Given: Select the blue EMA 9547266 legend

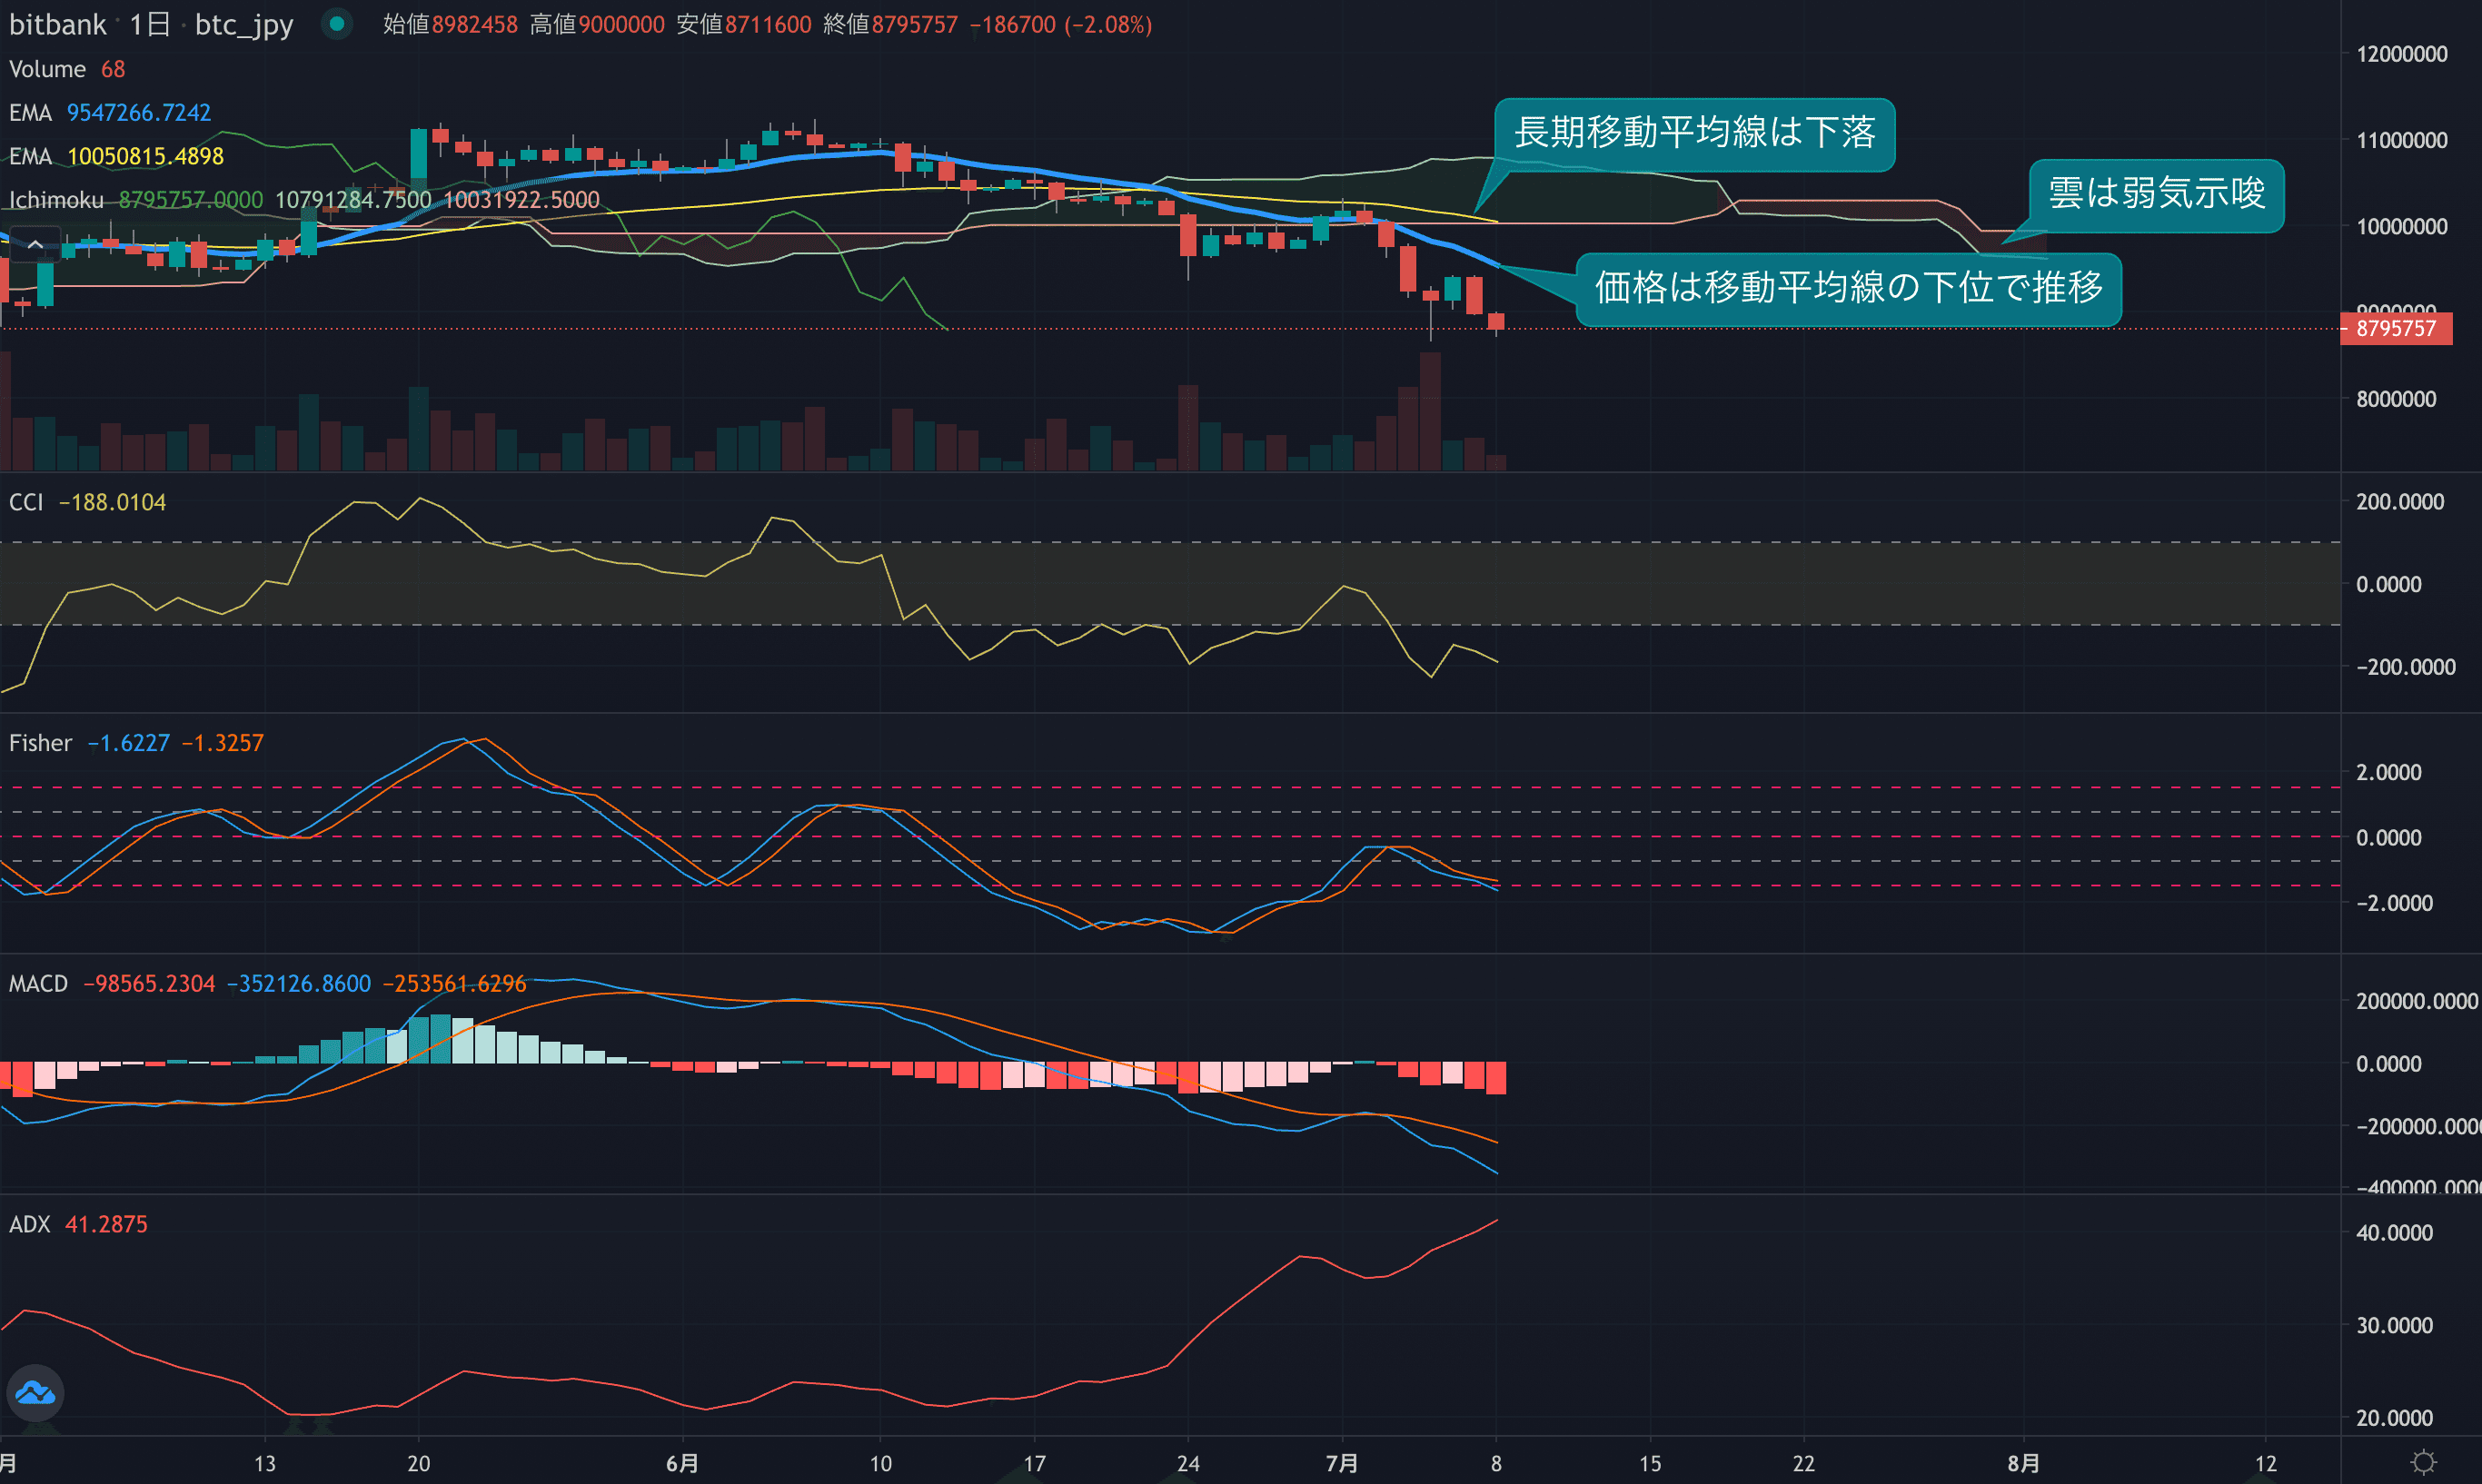Looking at the screenshot, I should pyautogui.click(x=110, y=113).
